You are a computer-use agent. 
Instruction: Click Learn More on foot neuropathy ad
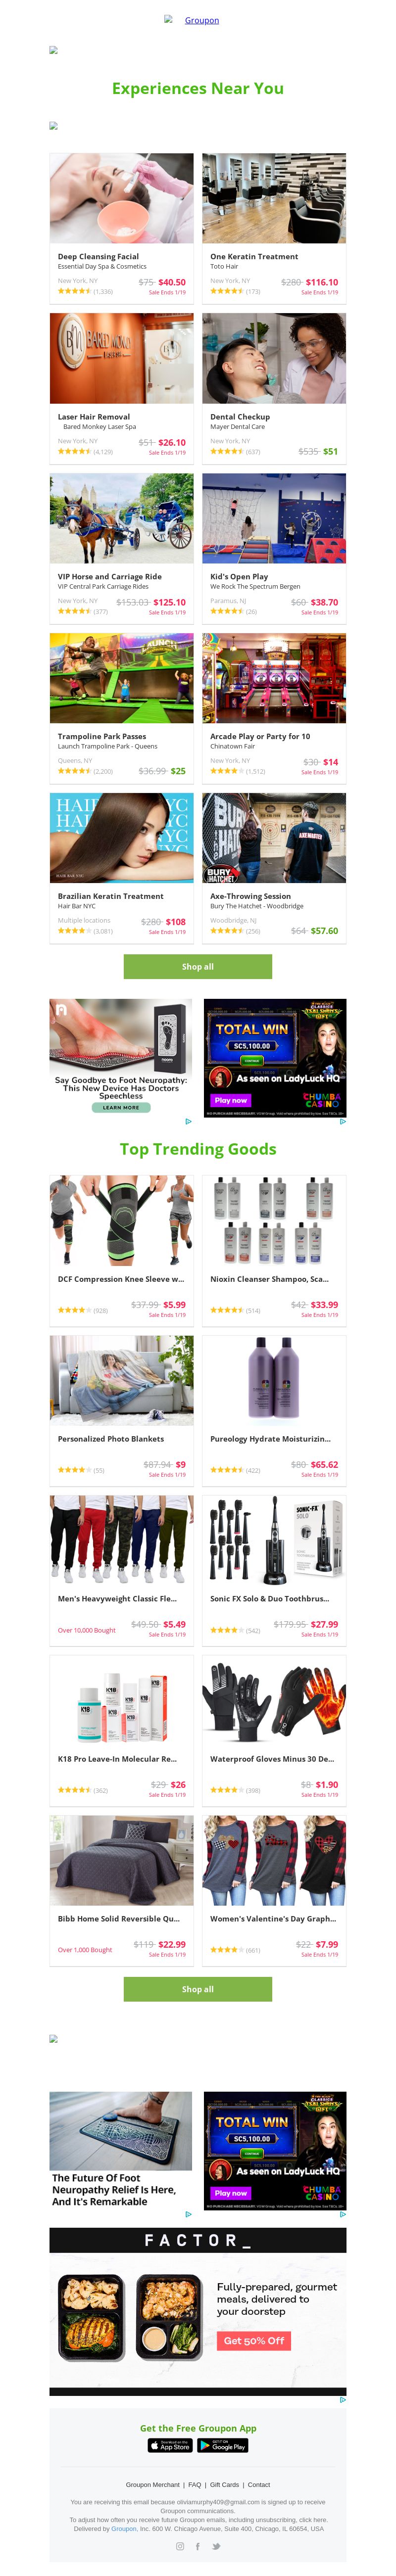121,1107
